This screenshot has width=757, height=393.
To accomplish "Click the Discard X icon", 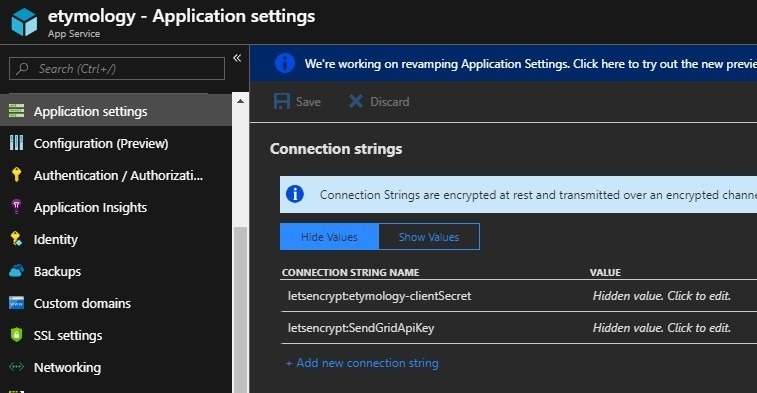I will coord(356,101).
